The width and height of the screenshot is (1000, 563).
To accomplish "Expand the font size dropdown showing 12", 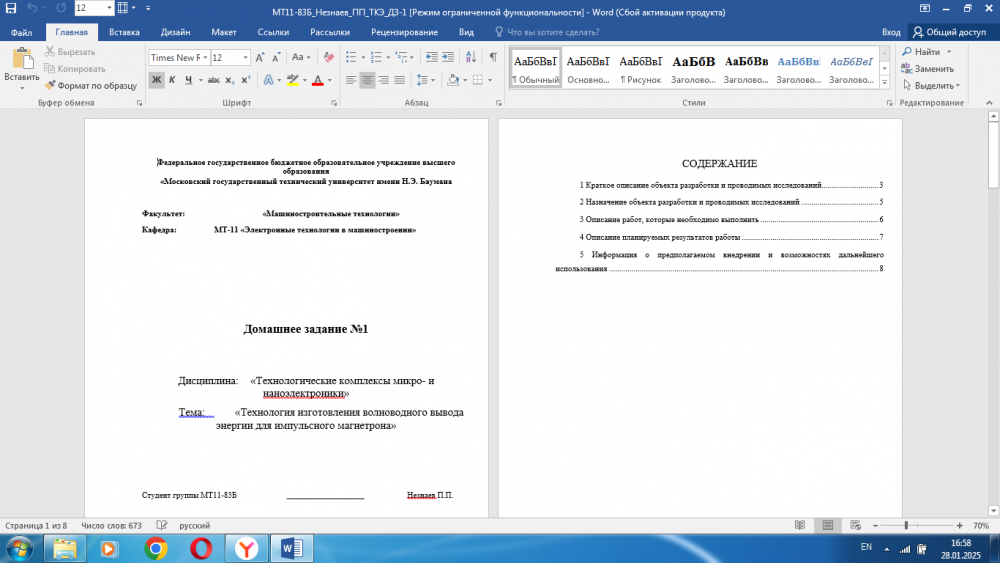I will coord(246,58).
